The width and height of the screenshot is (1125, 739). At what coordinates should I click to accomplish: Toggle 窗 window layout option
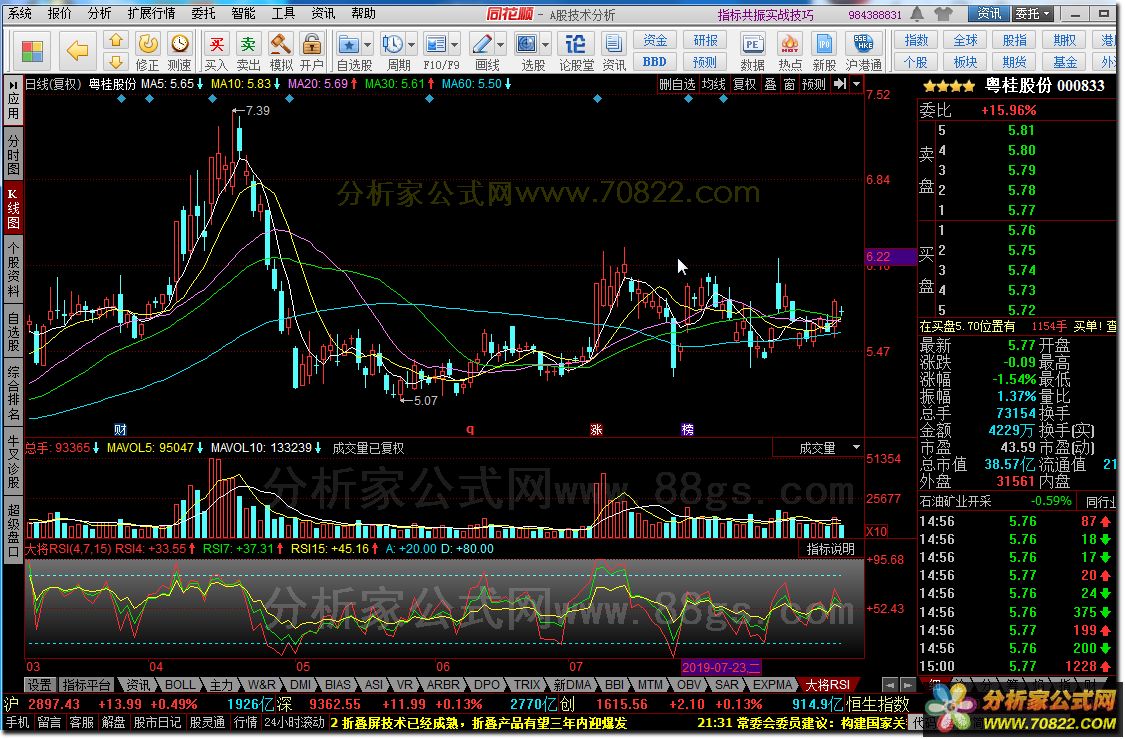click(789, 84)
